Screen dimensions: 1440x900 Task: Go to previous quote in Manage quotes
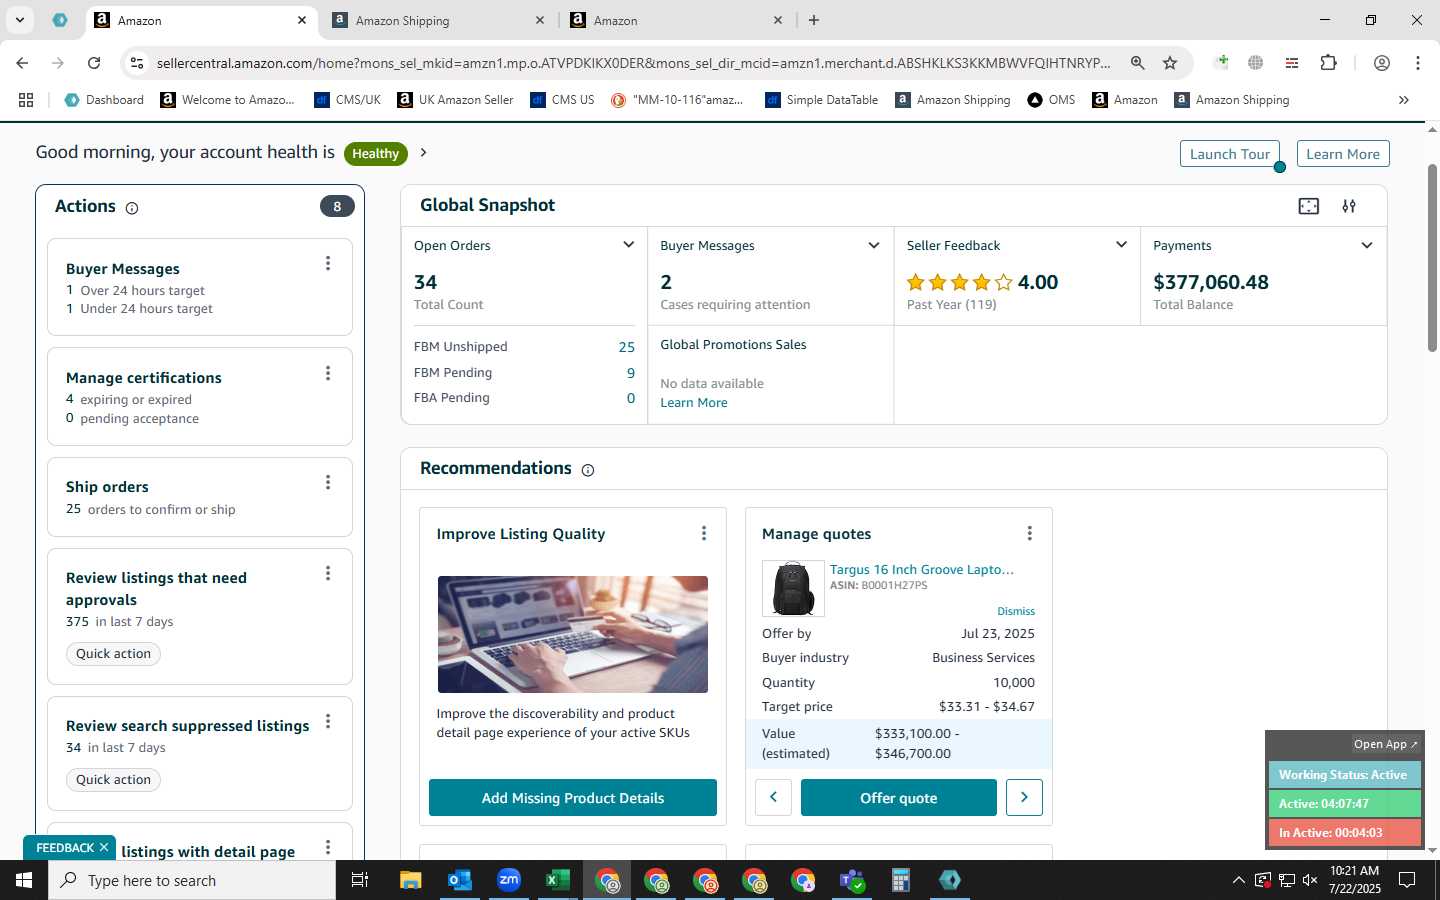(x=773, y=797)
